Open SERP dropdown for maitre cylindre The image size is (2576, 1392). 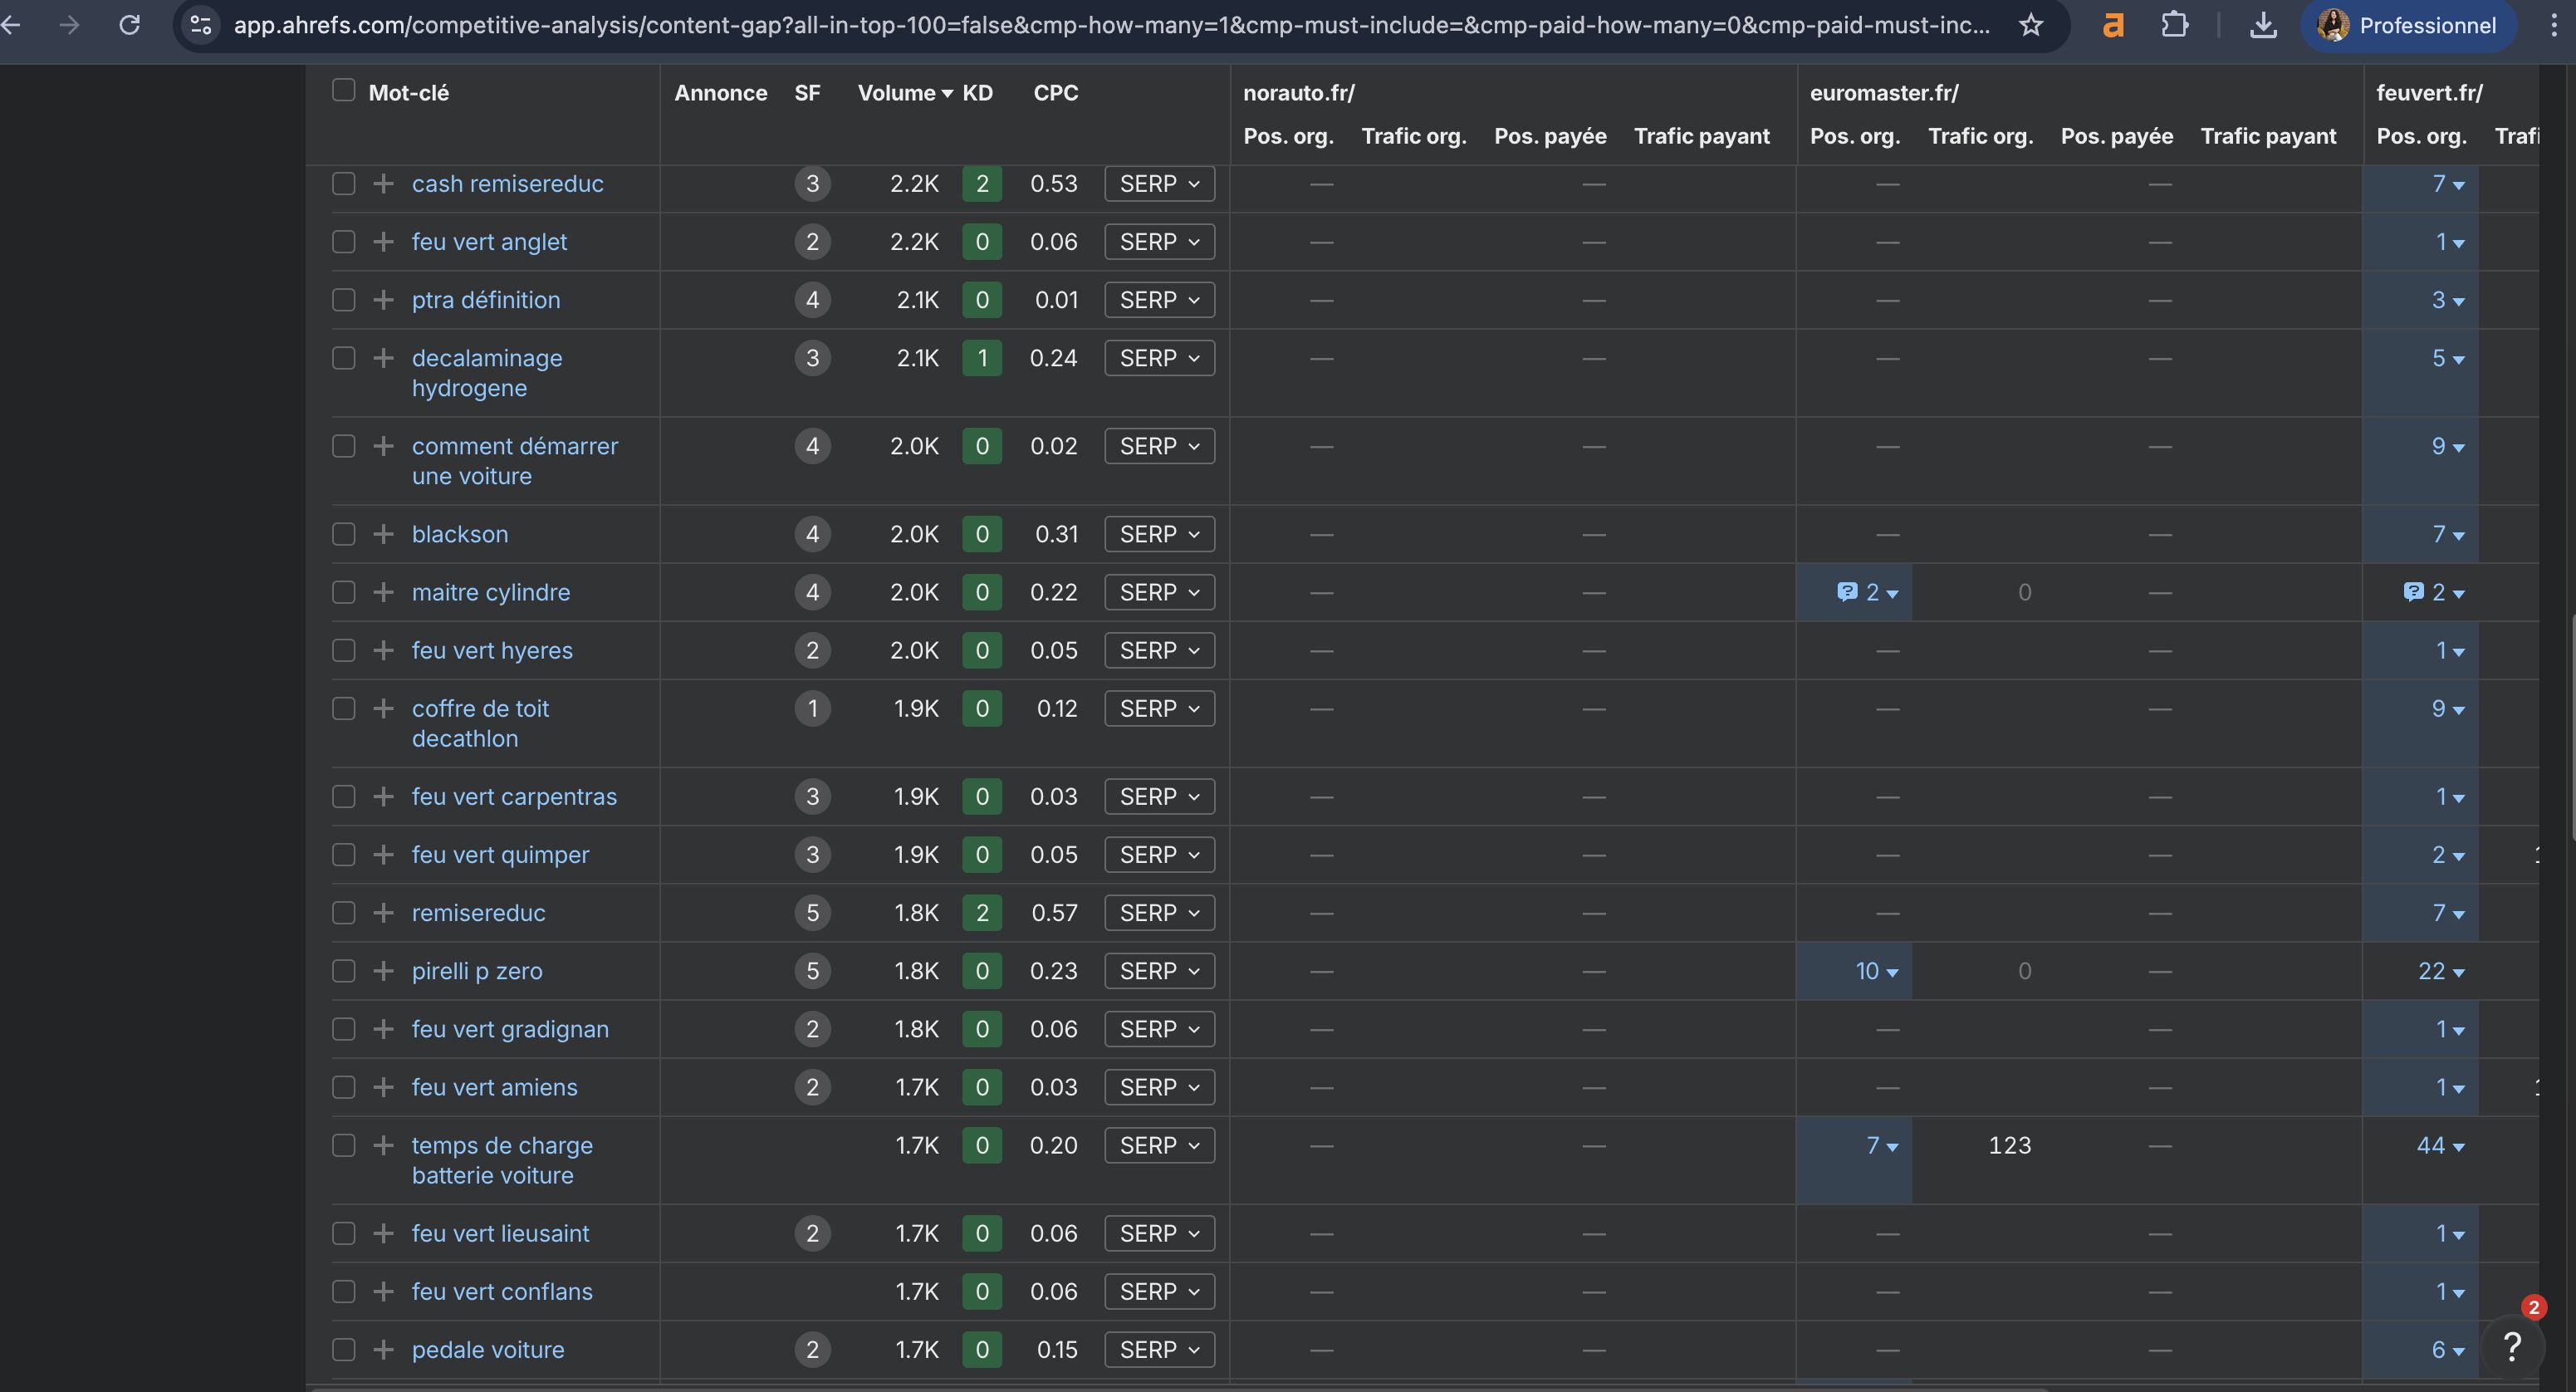pyautogui.click(x=1159, y=592)
